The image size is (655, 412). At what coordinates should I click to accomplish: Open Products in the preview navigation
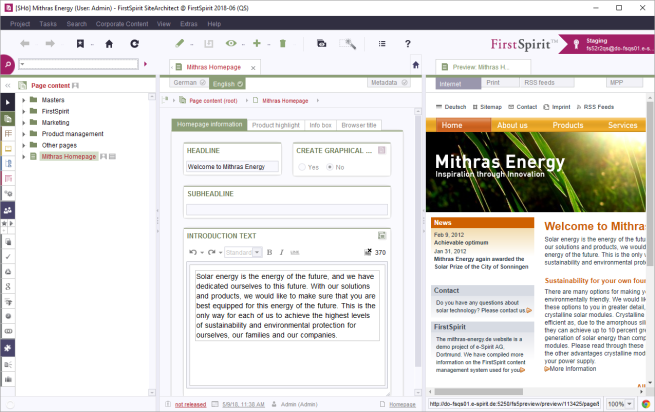568,125
